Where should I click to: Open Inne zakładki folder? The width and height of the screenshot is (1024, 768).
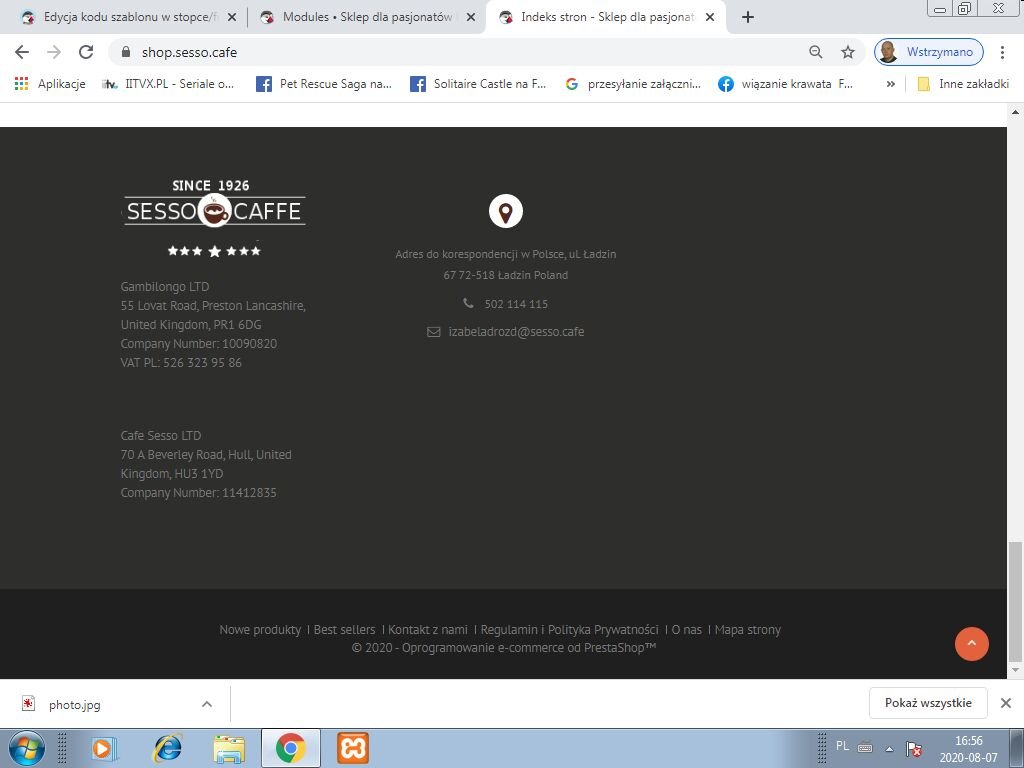963,84
